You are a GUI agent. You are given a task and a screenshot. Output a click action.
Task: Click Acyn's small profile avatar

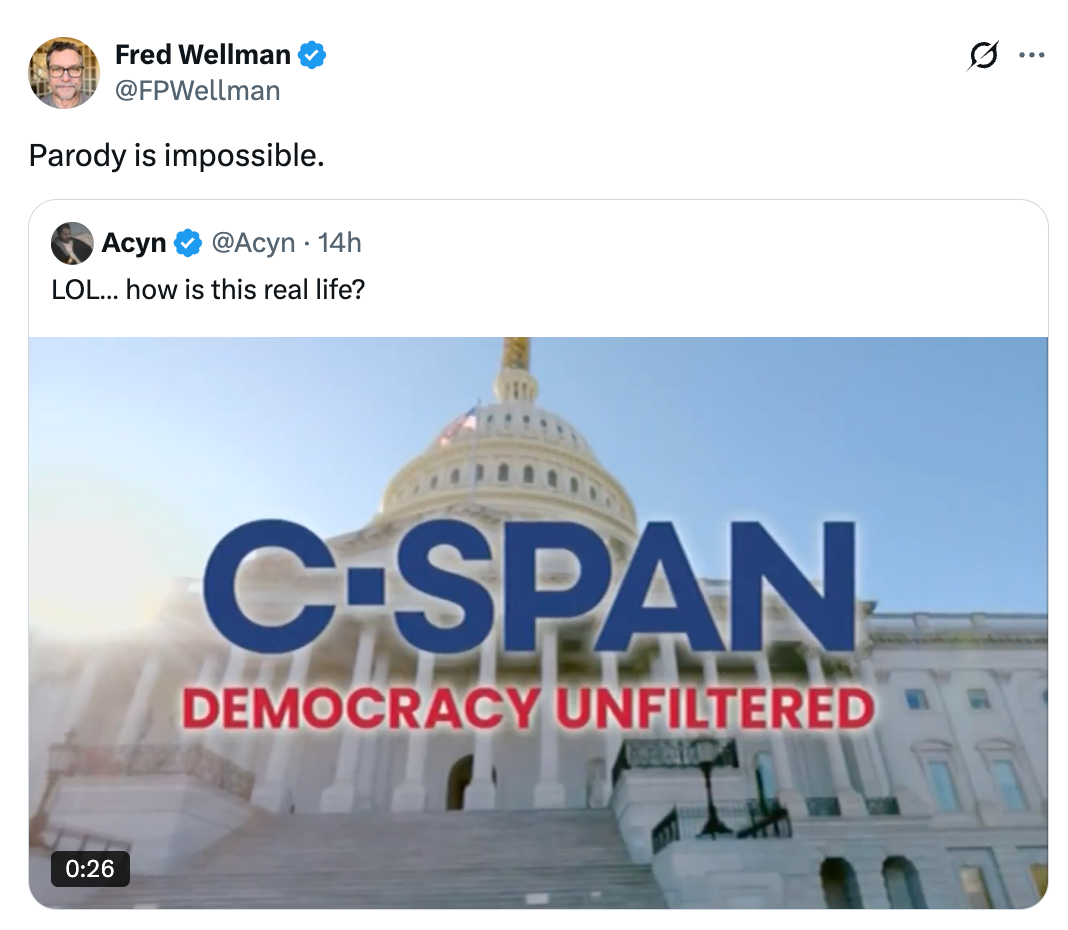point(72,243)
